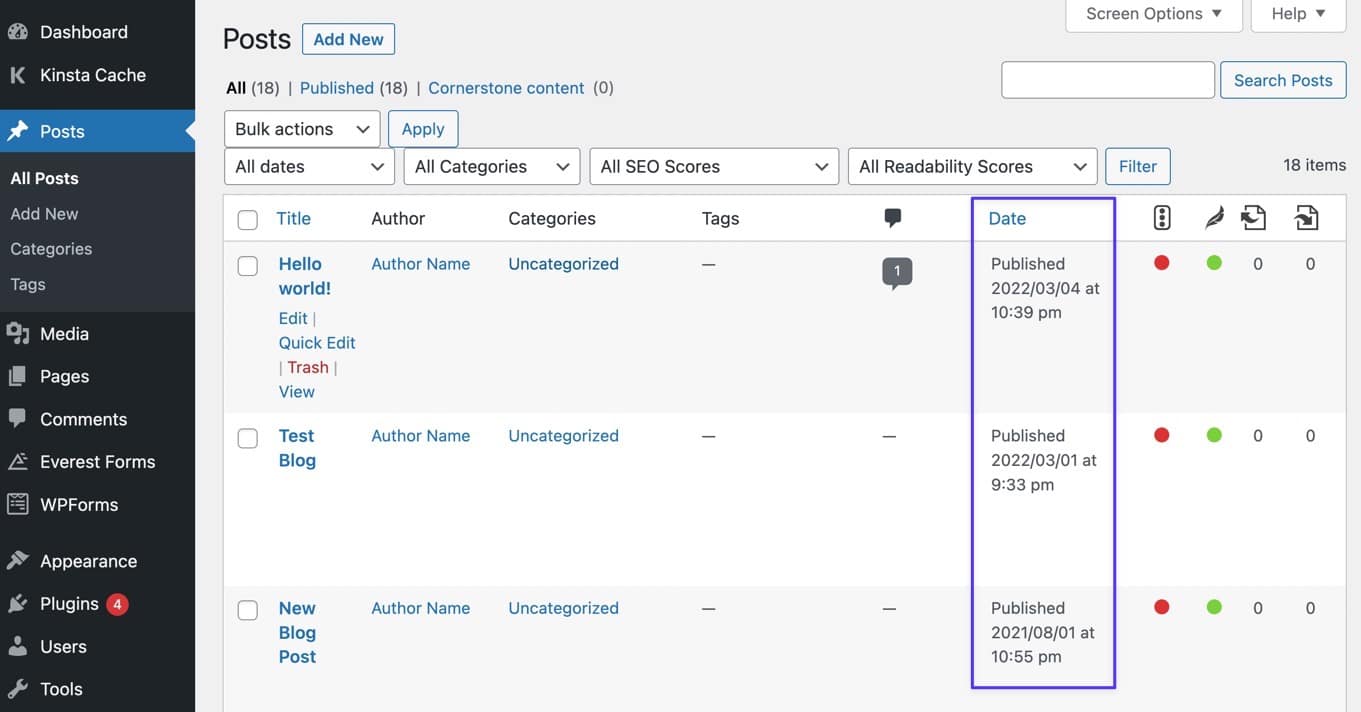
Task: Check the select-all posts checkbox
Action: [247, 219]
